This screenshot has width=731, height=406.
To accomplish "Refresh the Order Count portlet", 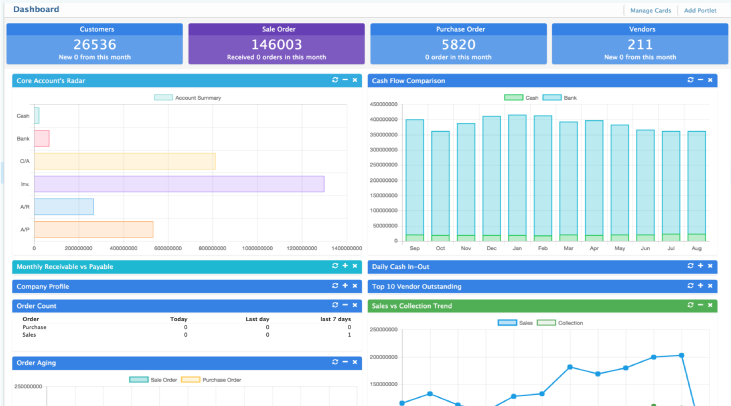I will click(x=335, y=306).
